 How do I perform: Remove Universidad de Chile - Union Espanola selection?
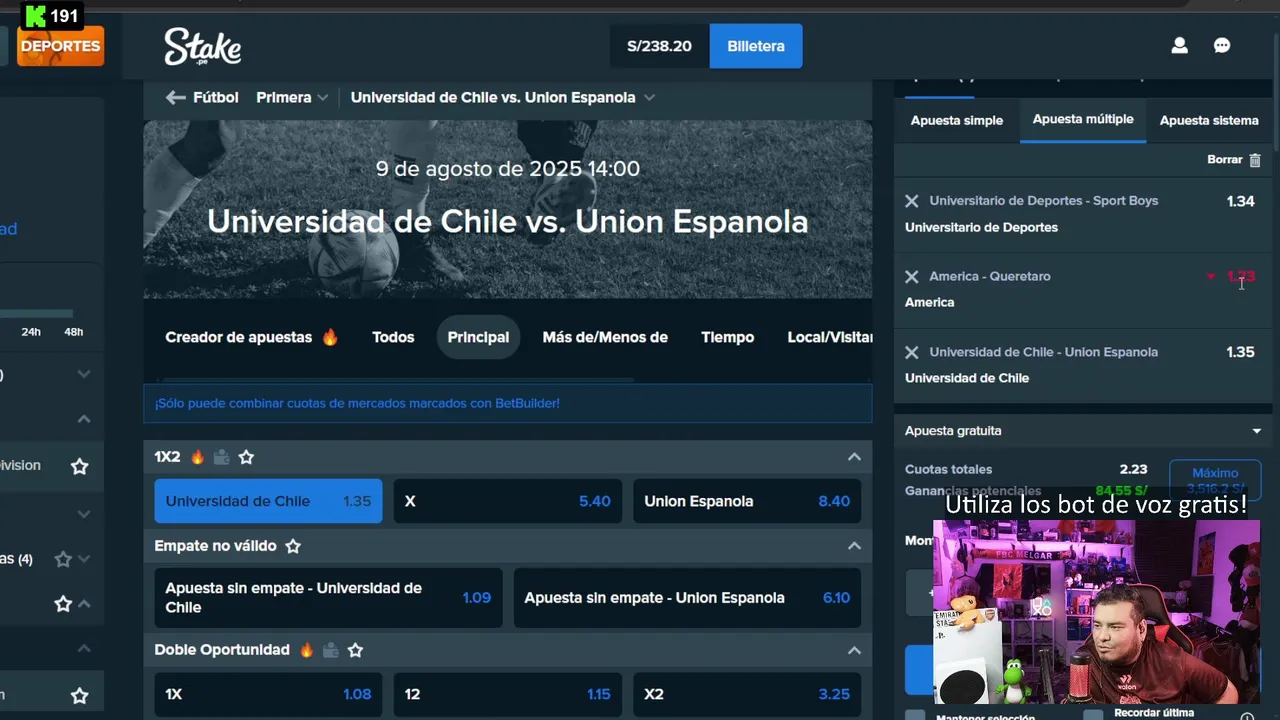tap(911, 352)
